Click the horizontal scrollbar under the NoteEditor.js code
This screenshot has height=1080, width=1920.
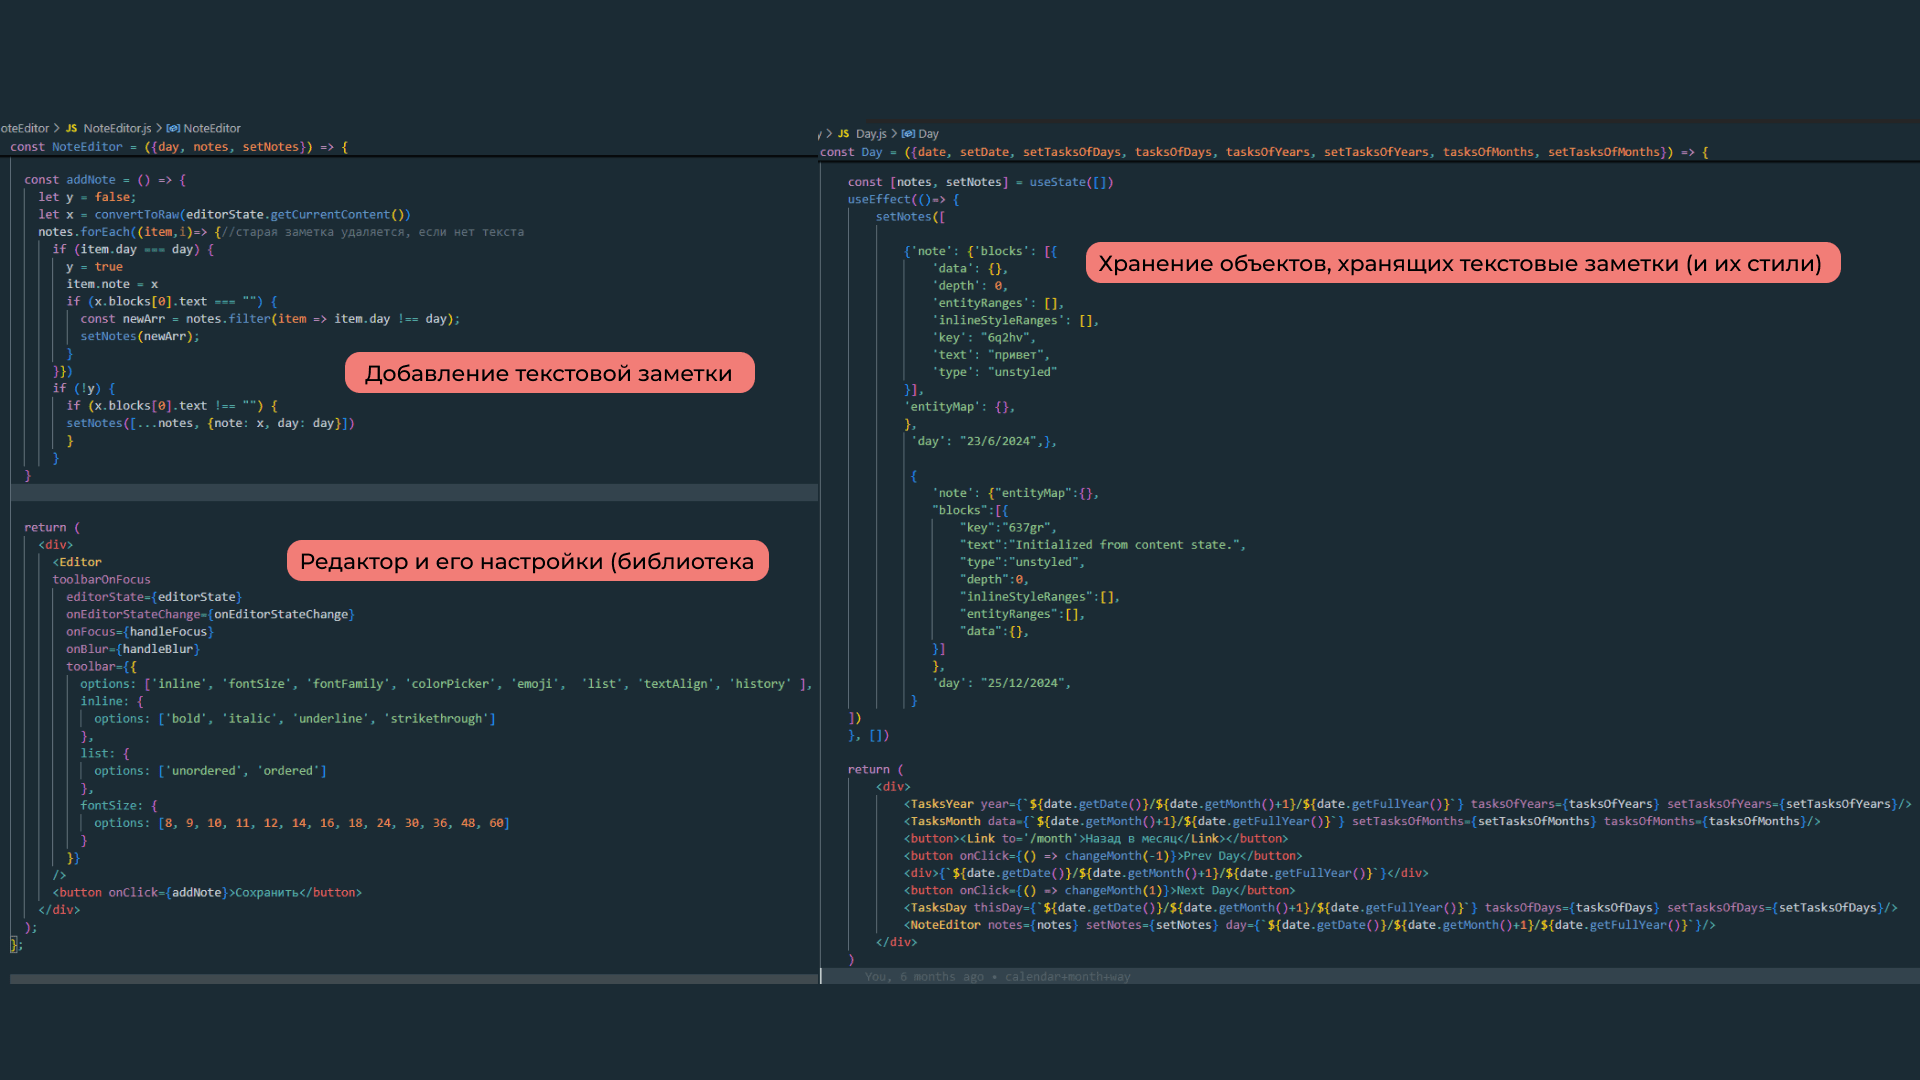414,979
